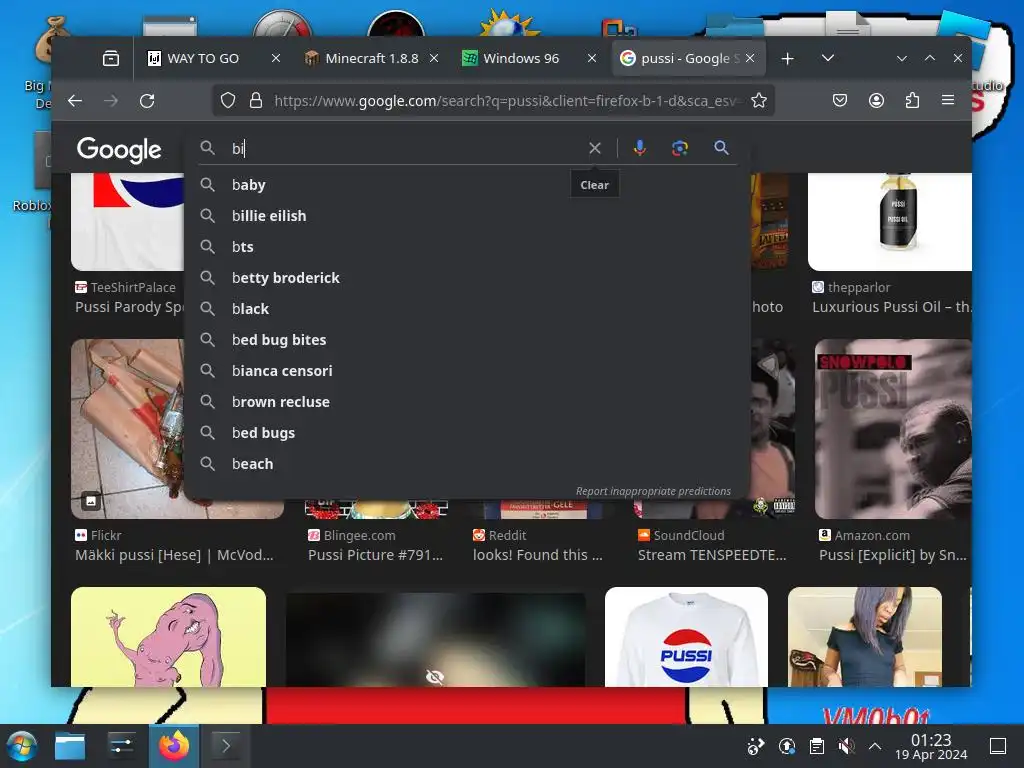Open Firefox View icon in tab bar

pos(111,59)
